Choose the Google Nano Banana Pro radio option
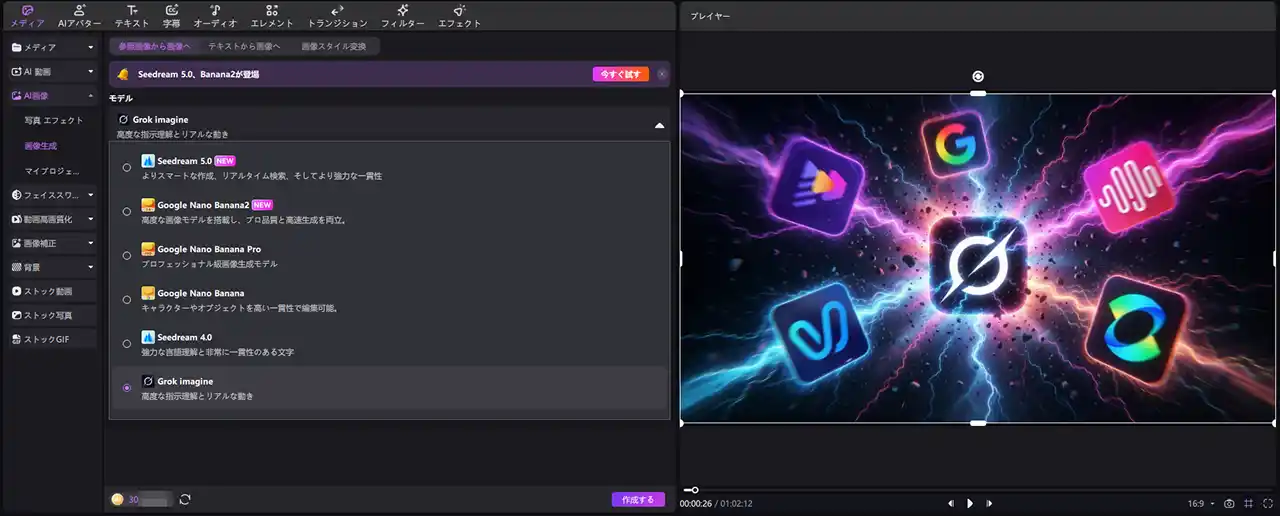Image resolution: width=1280 pixels, height=516 pixels. coord(127,256)
